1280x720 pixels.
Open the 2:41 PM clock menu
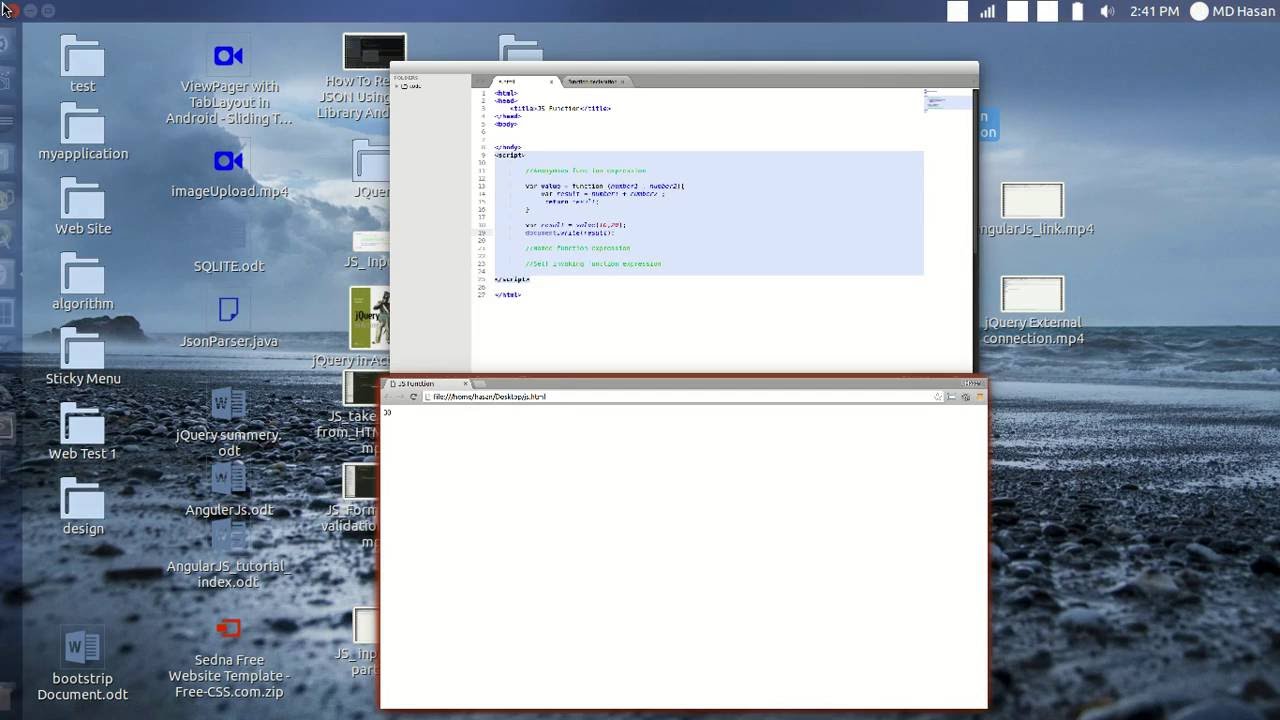coord(1155,12)
